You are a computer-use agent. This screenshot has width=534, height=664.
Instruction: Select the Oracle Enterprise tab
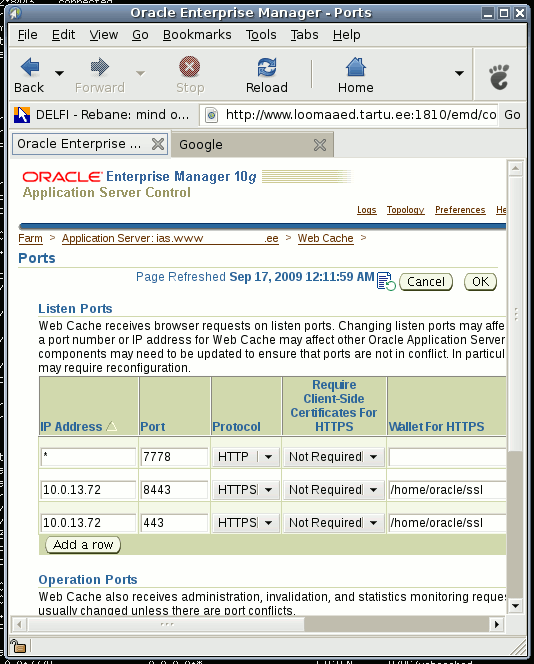coord(90,144)
